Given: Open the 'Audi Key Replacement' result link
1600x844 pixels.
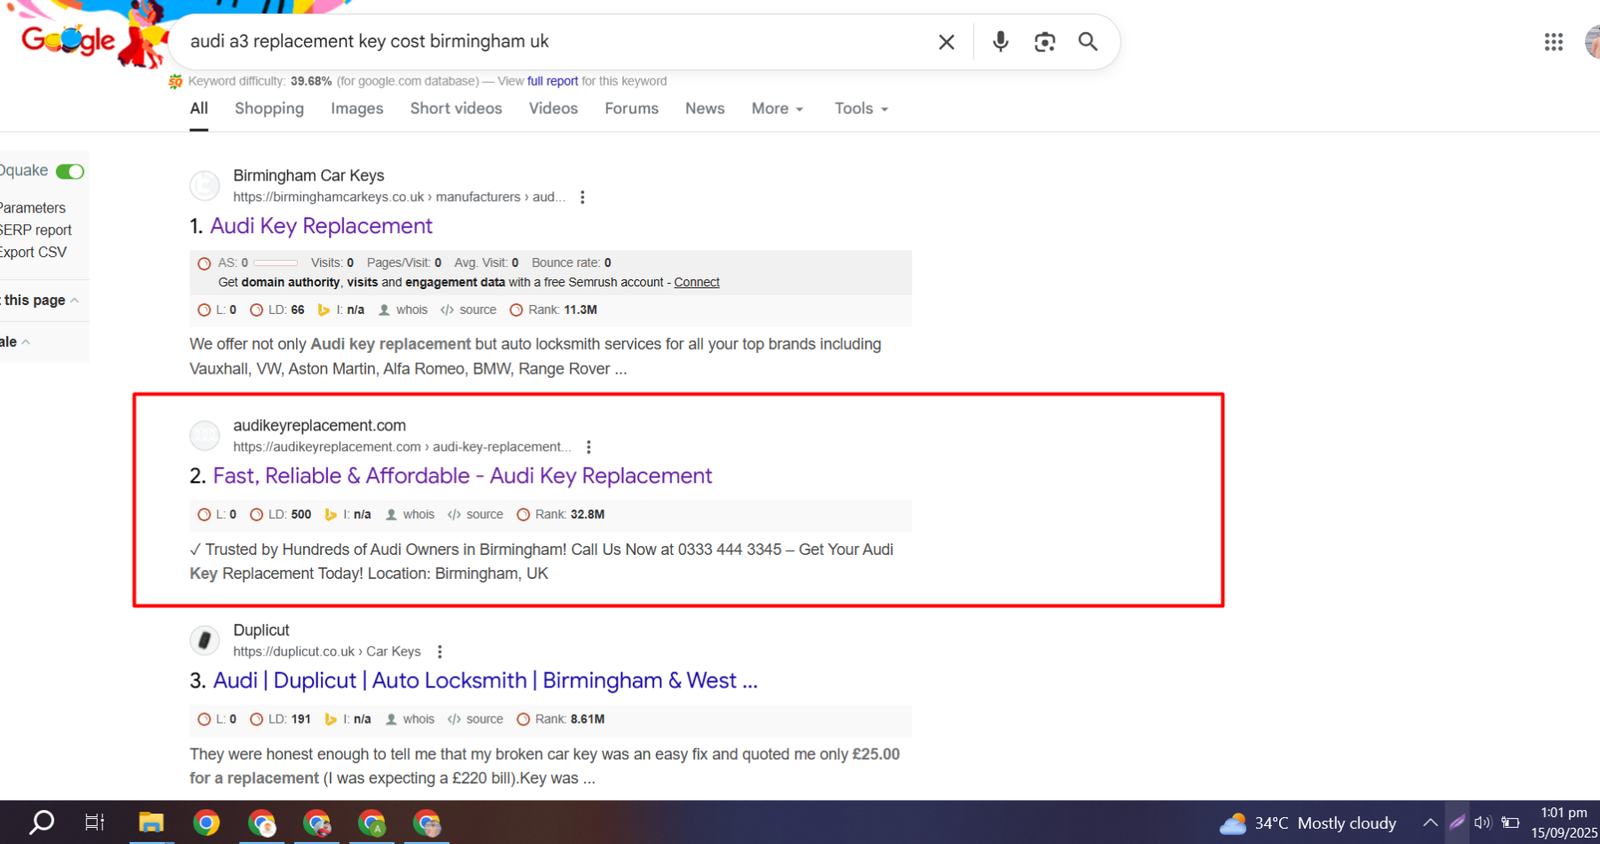Looking at the screenshot, I should [x=321, y=226].
